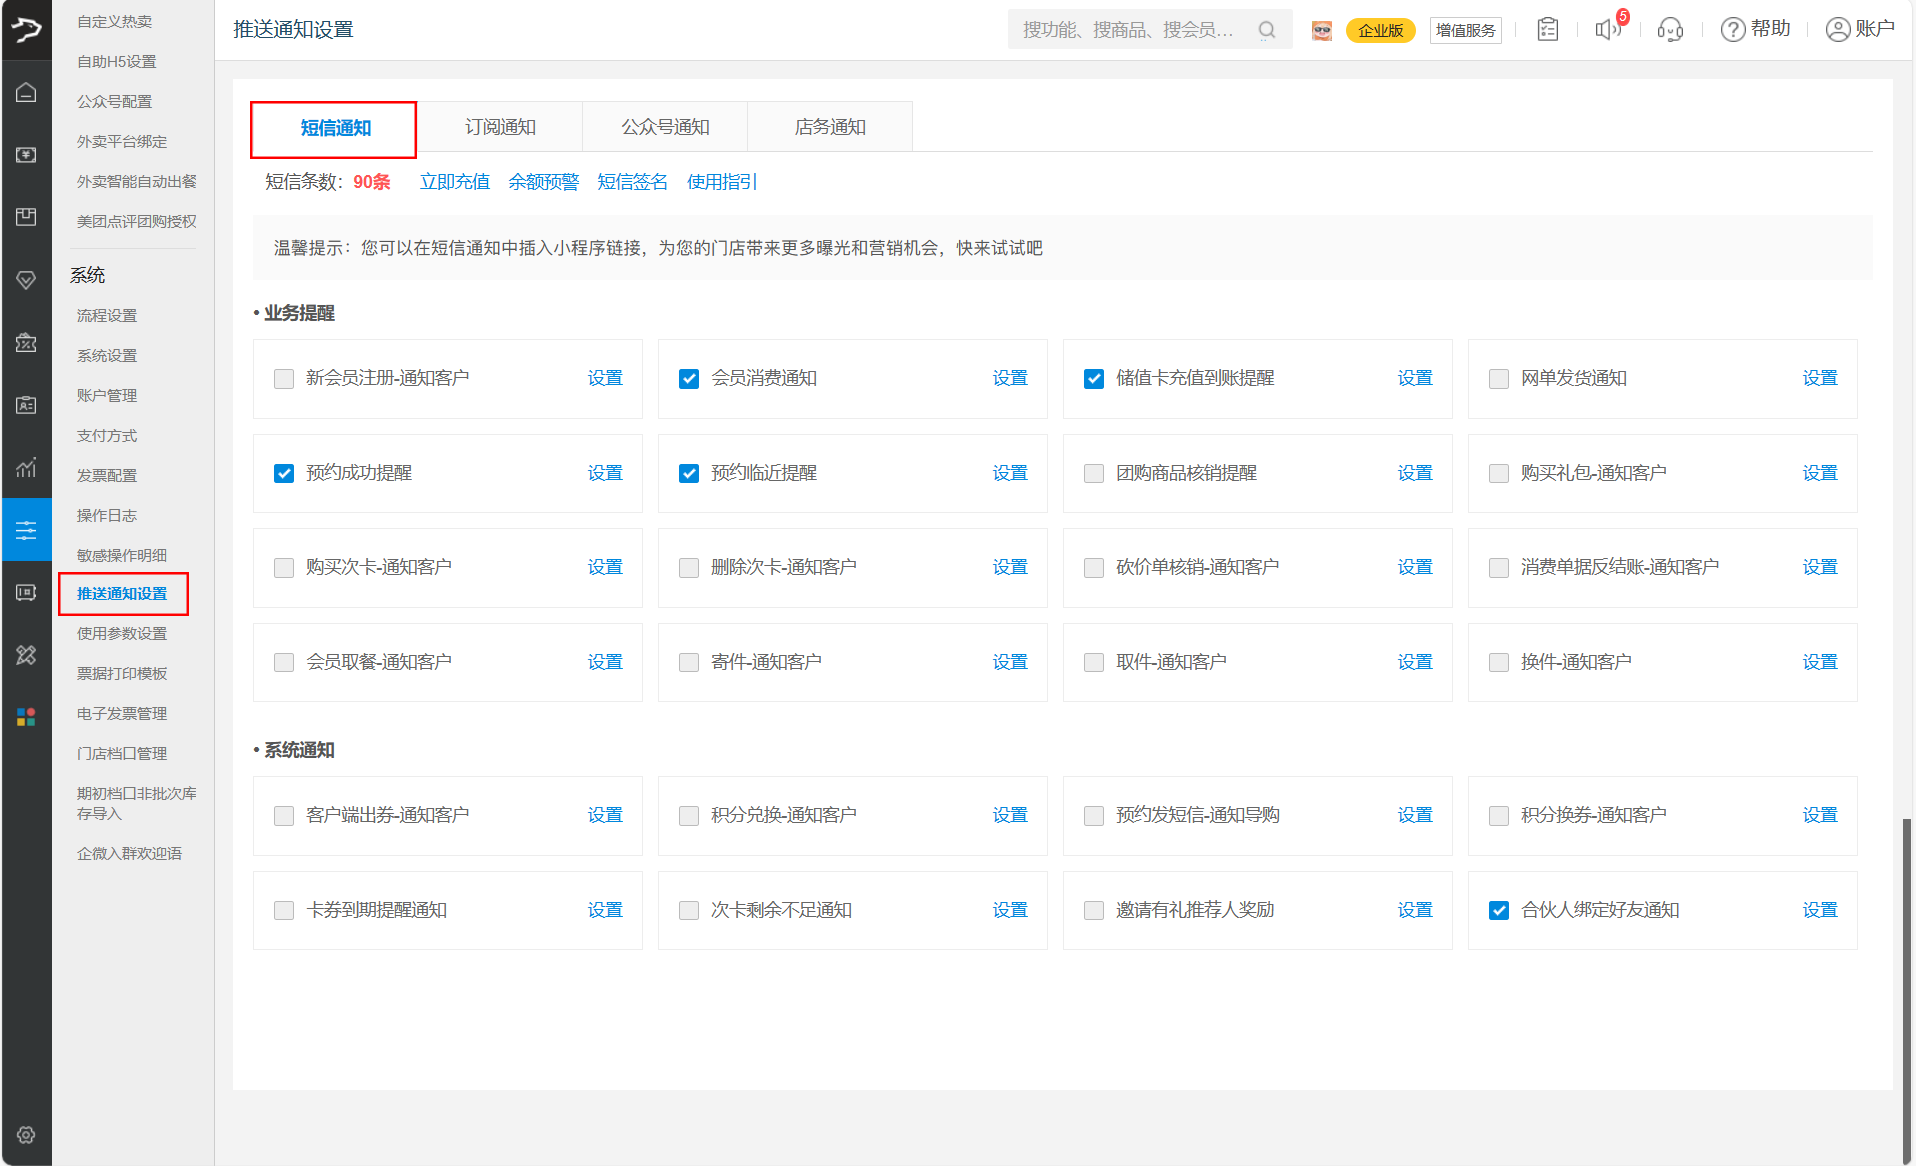Image resolution: width=1916 pixels, height=1166 pixels.
Task: Open the settings sliders icon in sidebar
Action: coord(26,530)
